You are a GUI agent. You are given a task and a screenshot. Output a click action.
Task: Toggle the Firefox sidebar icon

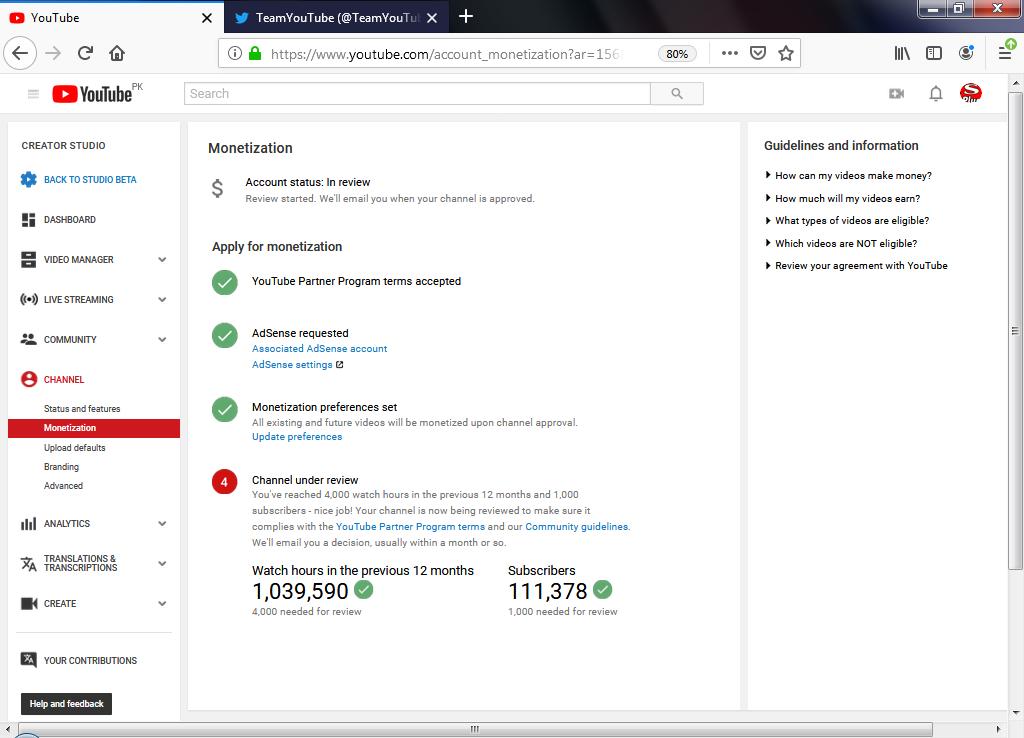tap(934, 53)
